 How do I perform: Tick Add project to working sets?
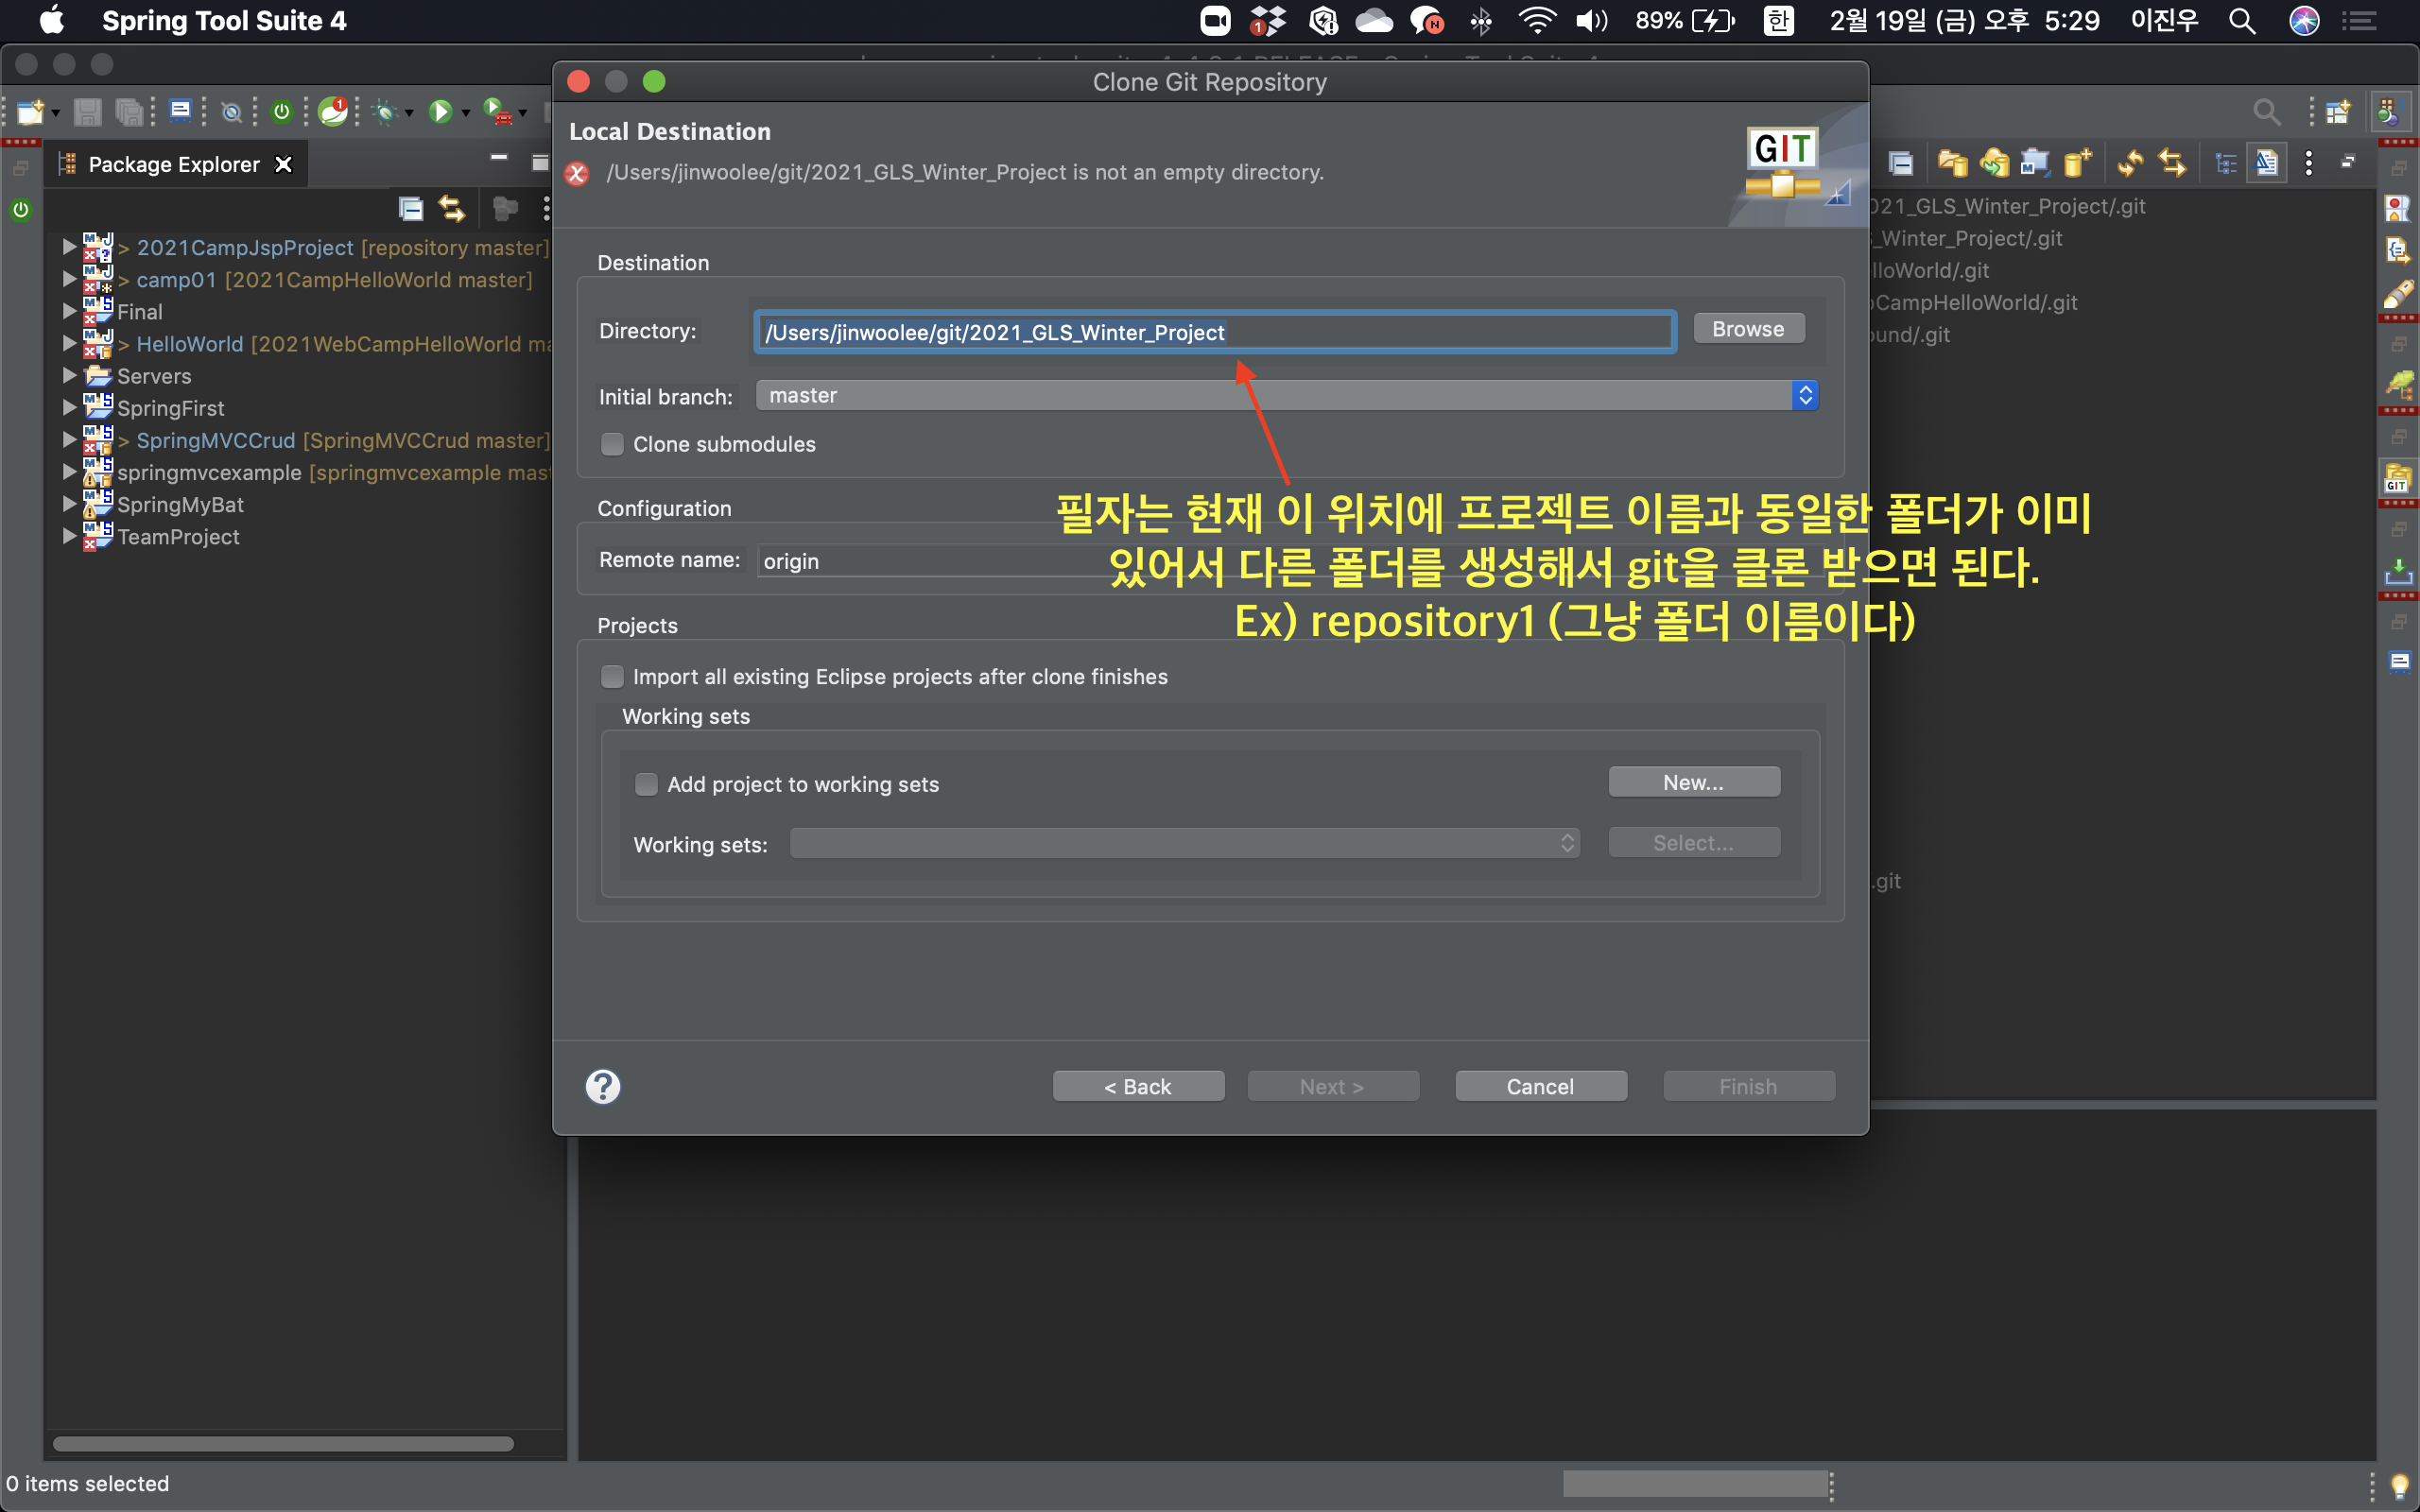647,785
